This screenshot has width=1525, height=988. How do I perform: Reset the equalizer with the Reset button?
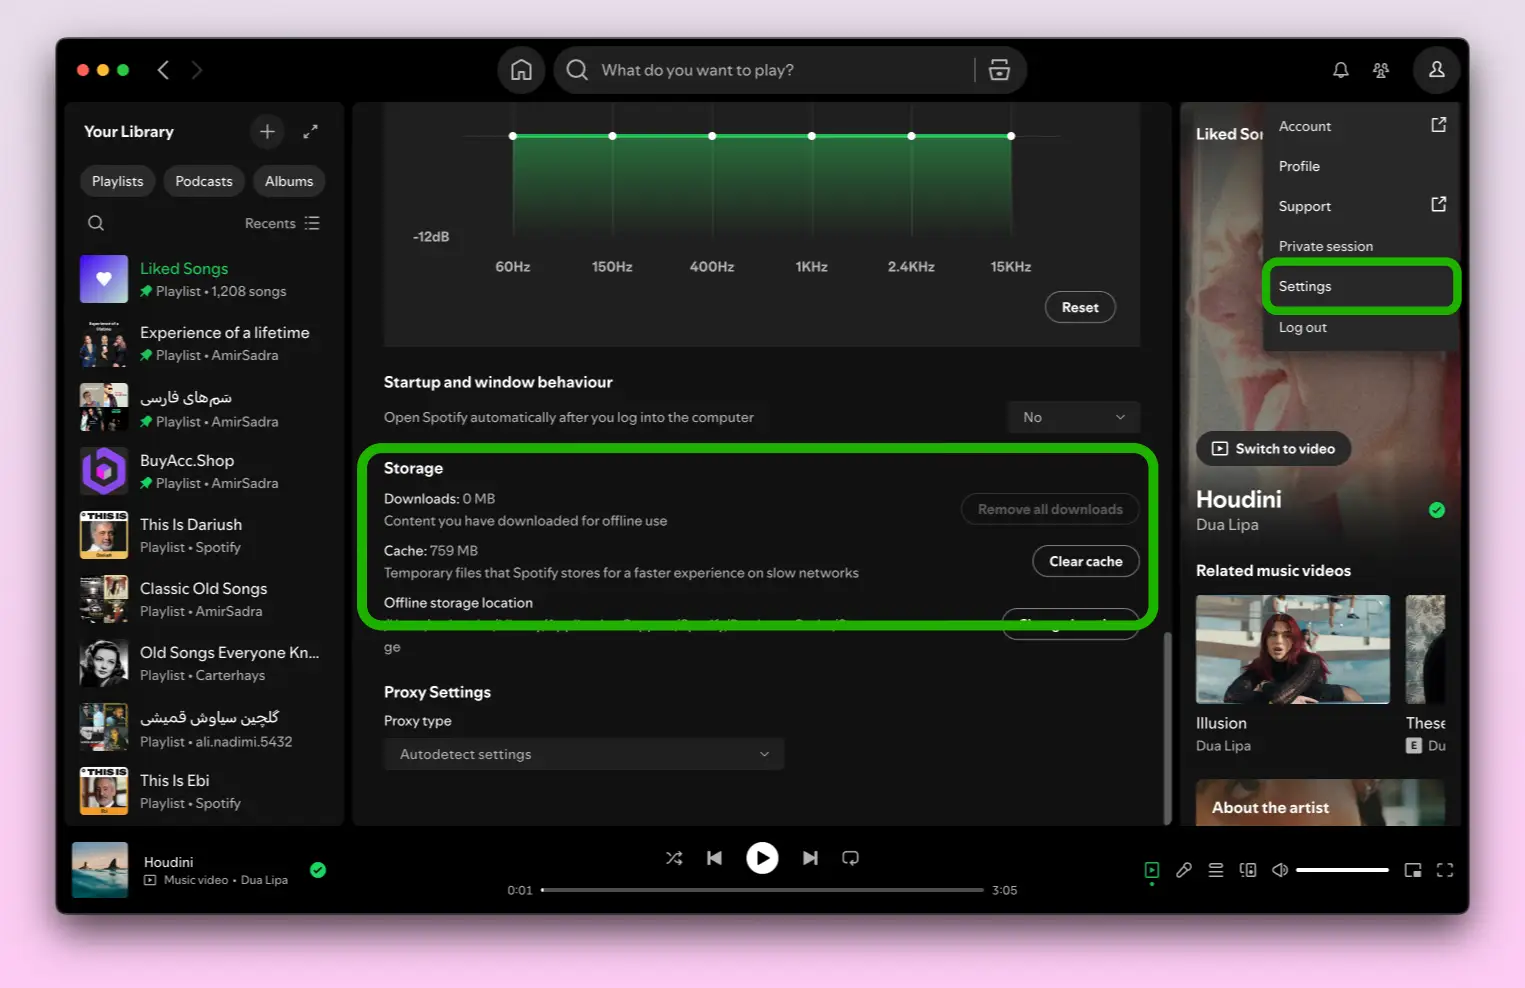coord(1080,307)
